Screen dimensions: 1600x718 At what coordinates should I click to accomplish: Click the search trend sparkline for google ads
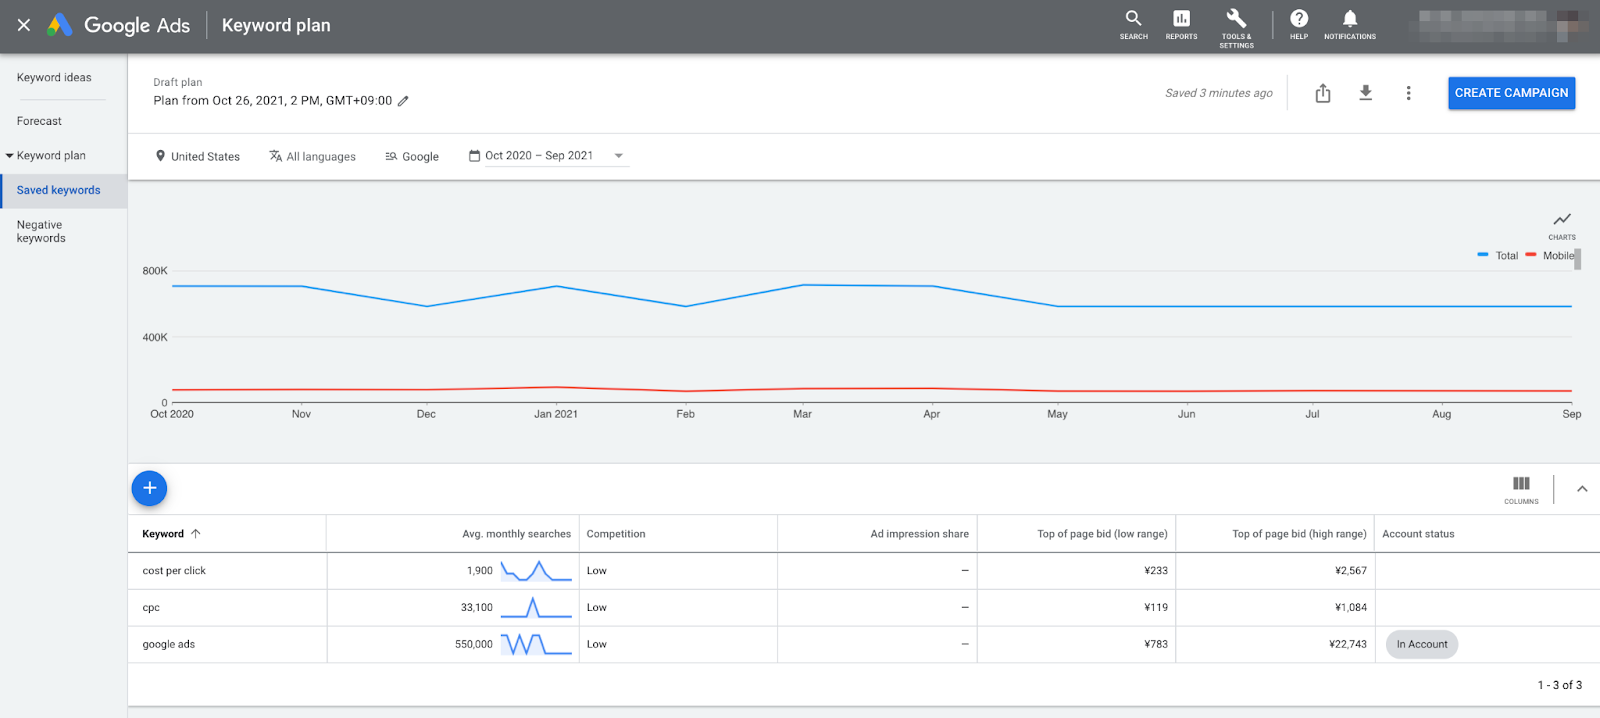pyautogui.click(x=536, y=645)
